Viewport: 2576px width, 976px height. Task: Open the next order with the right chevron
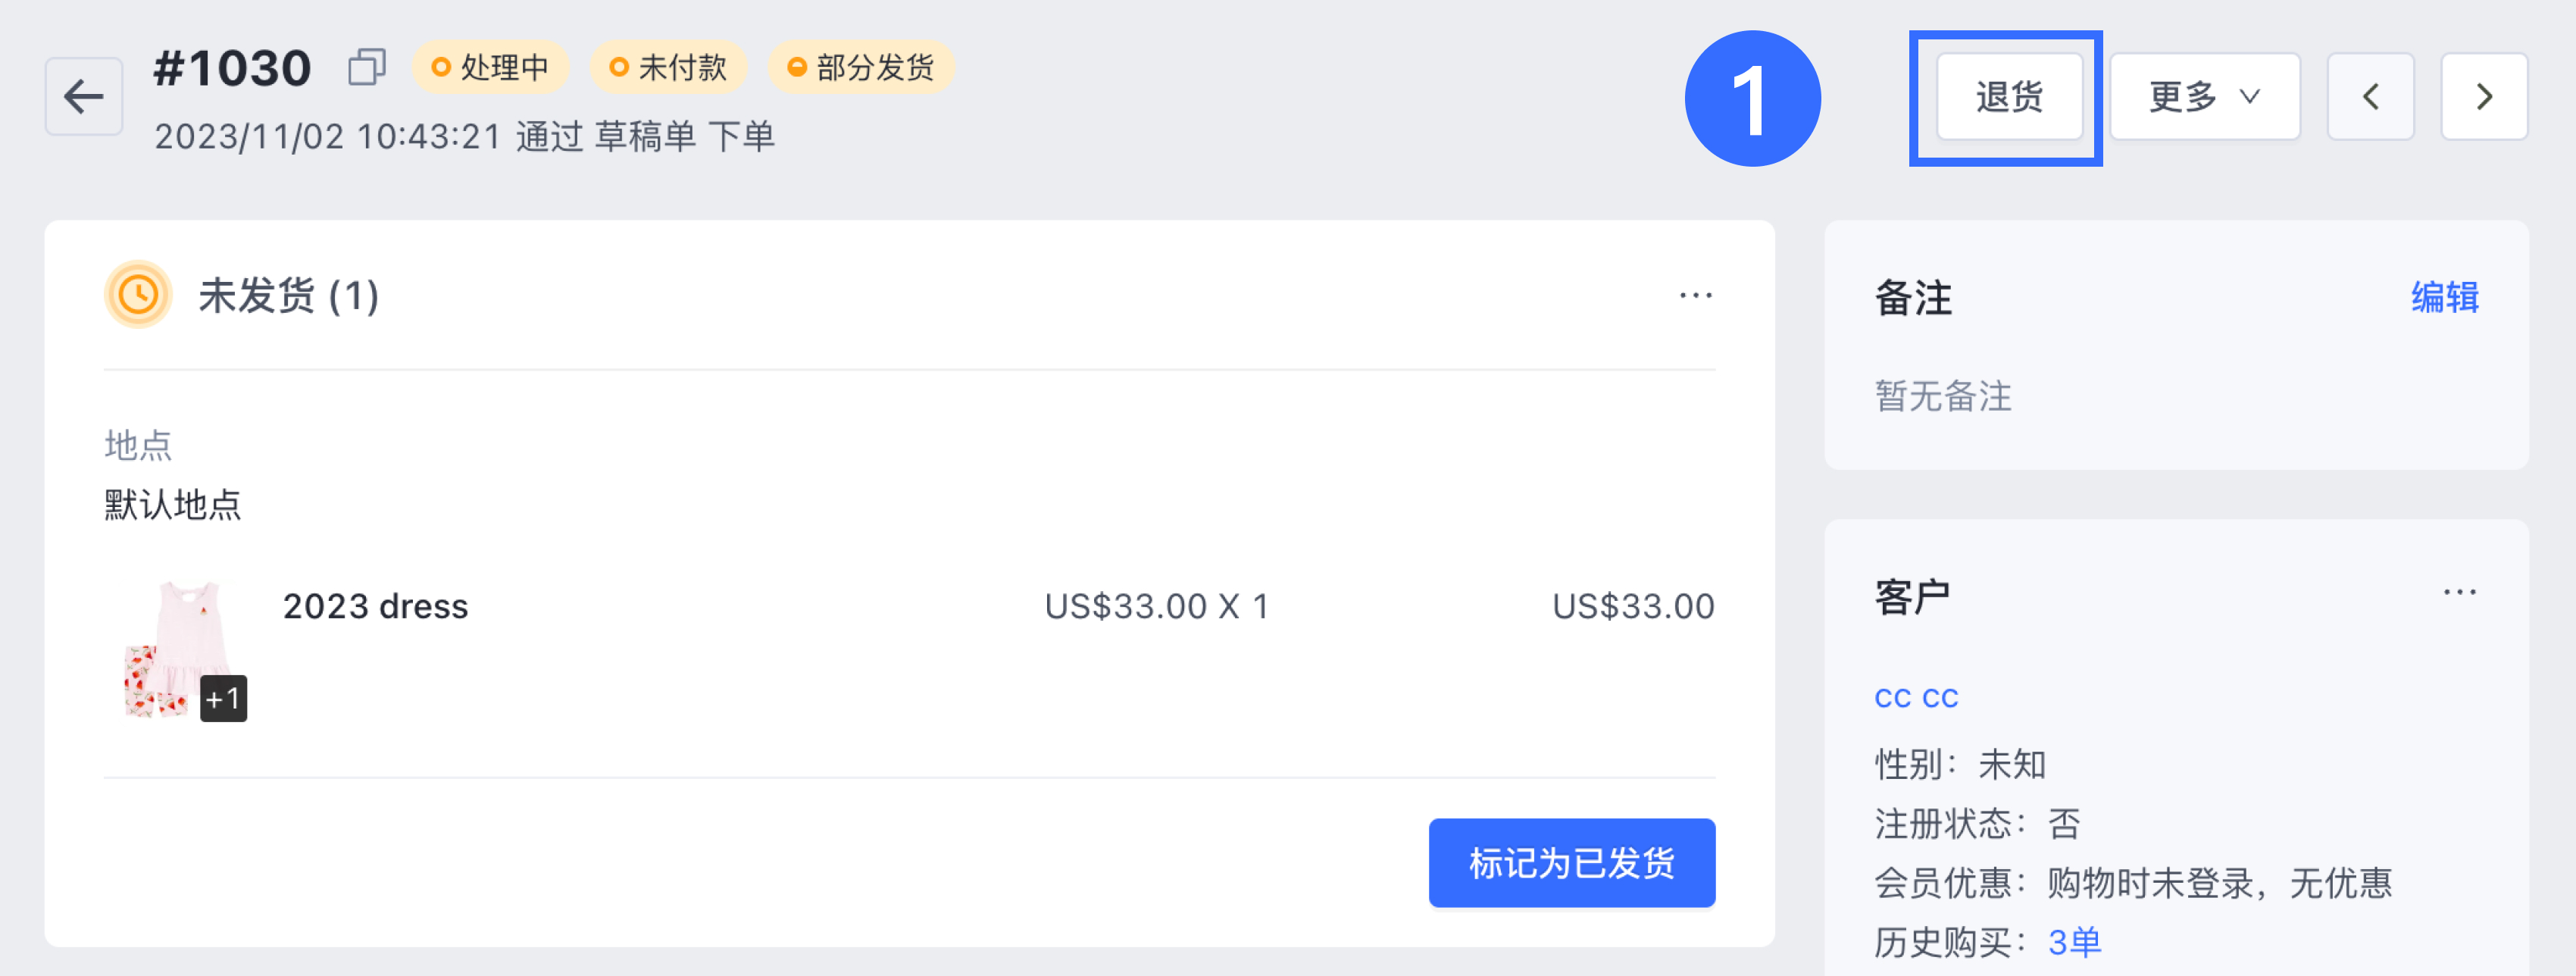[2484, 97]
